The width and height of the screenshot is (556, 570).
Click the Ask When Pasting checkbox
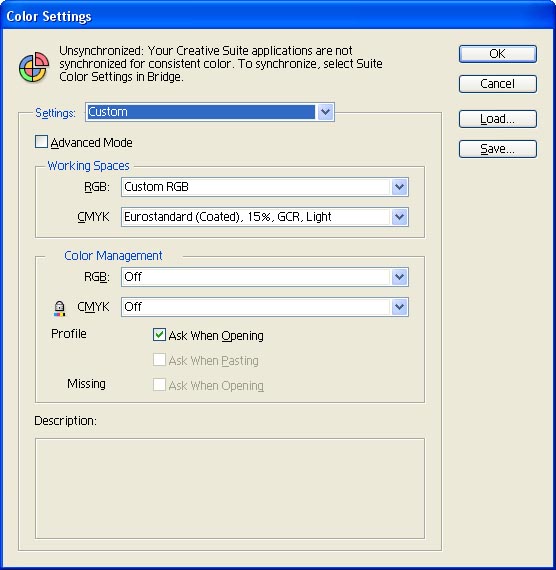[159, 360]
